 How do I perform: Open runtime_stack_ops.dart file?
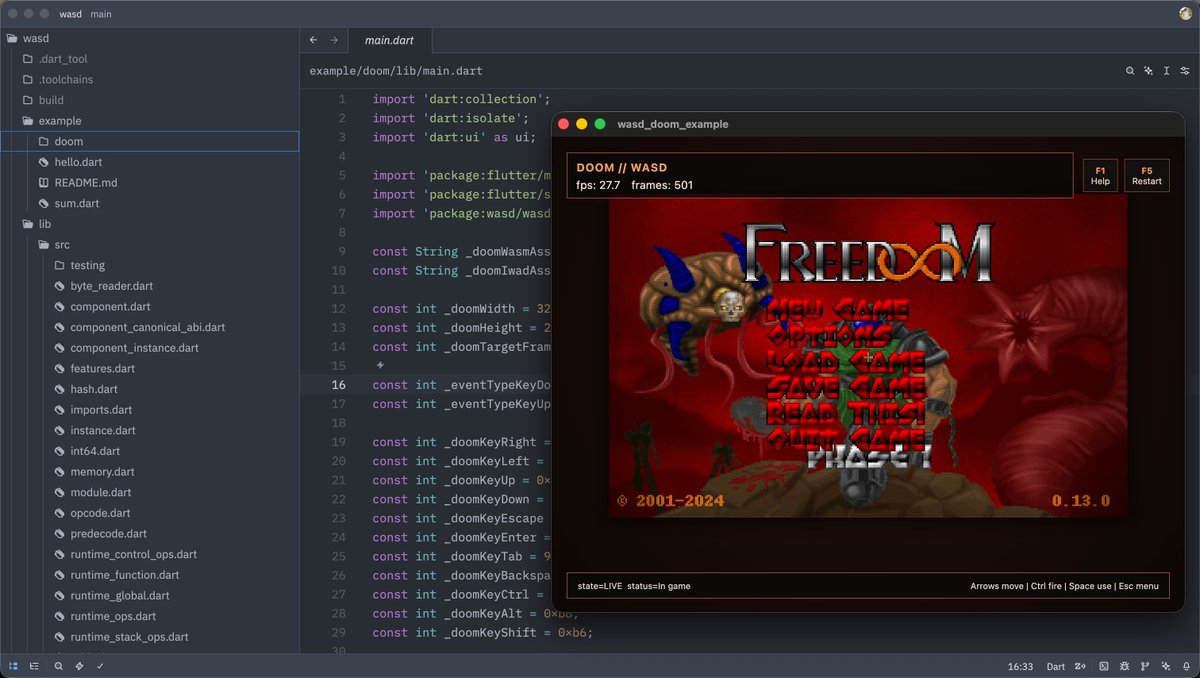coord(150,637)
